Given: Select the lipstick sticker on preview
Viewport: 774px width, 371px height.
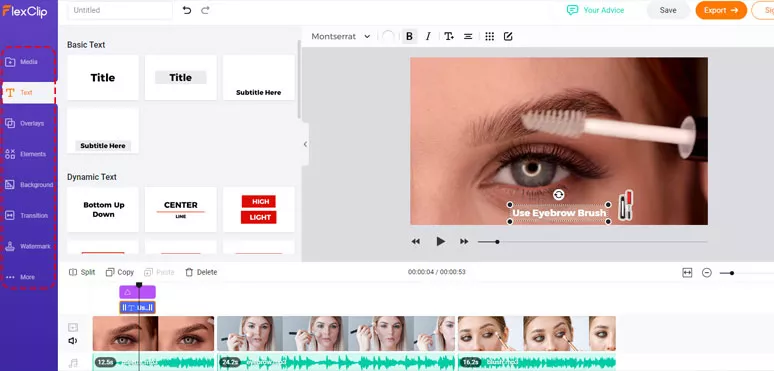Looking at the screenshot, I should tap(626, 205).
